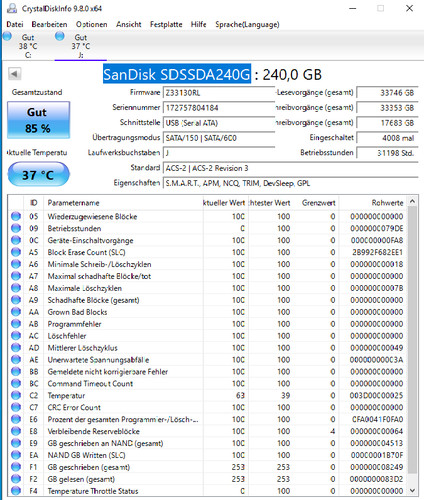Click the status icon for Maximale Löschzyklen

16,288
